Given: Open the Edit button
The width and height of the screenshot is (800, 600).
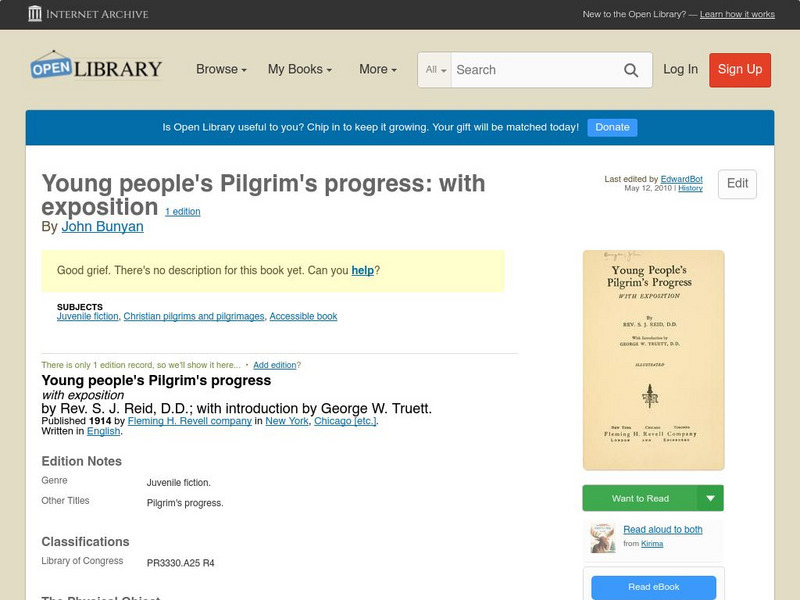Looking at the screenshot, I should 736,184.
